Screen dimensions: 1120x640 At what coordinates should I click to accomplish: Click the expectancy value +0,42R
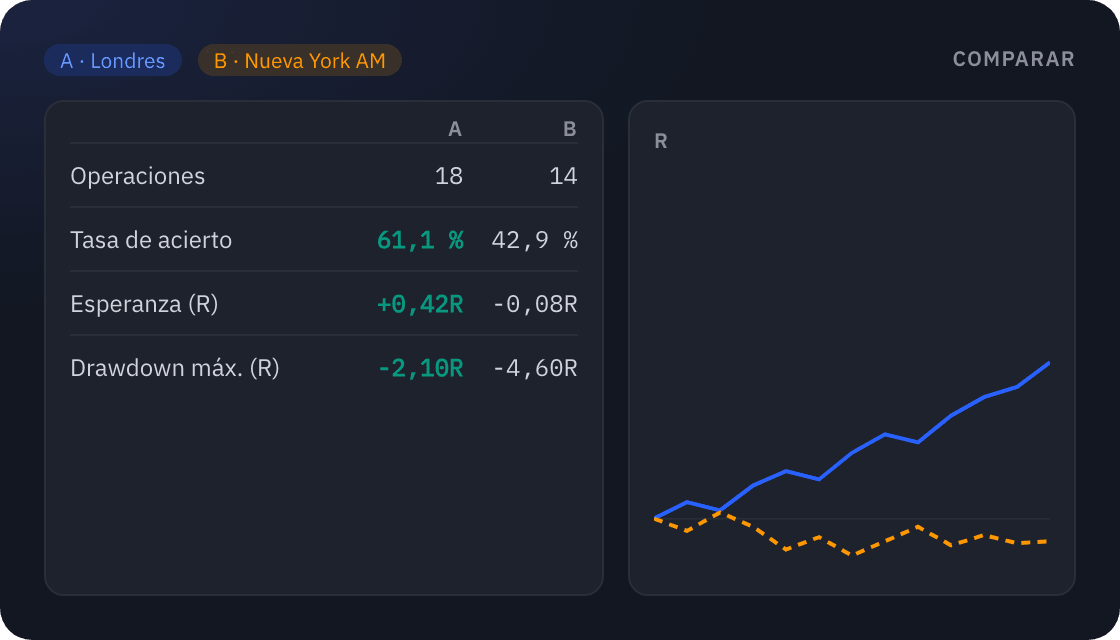point(420,304)
